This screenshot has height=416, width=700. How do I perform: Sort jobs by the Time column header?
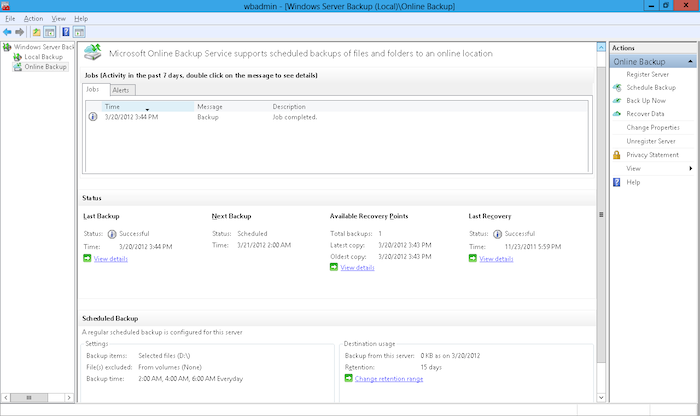click(113, 106)
